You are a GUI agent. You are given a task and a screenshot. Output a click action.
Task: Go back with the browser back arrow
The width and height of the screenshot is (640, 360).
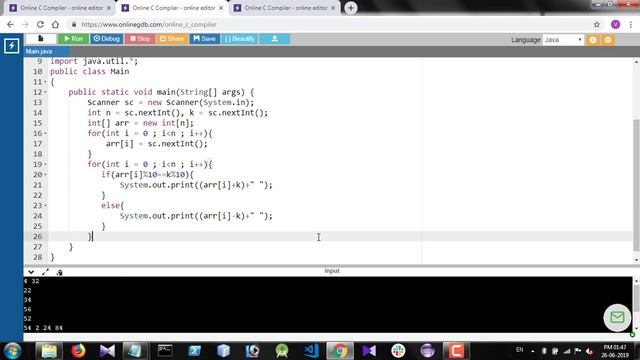pyautogui.click(x=11, y=24)
